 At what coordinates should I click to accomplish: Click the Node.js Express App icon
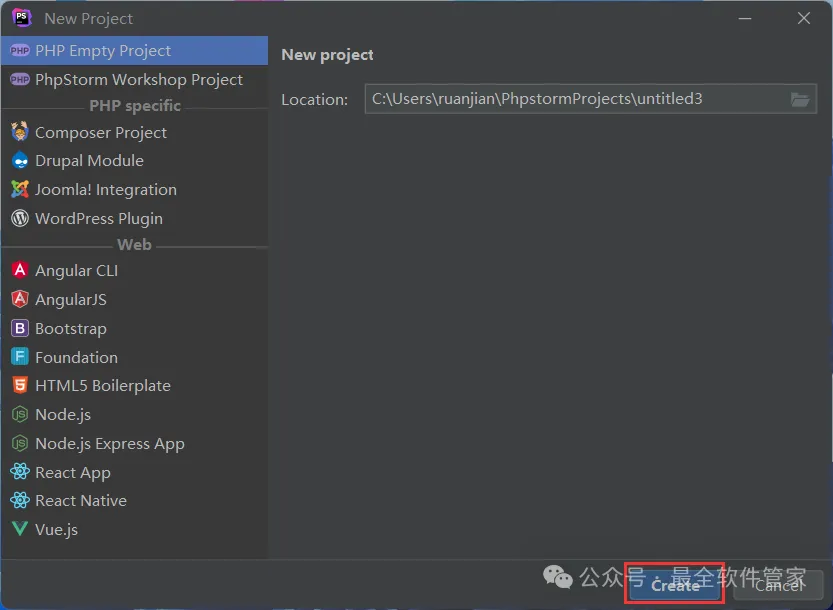point(20,443)
